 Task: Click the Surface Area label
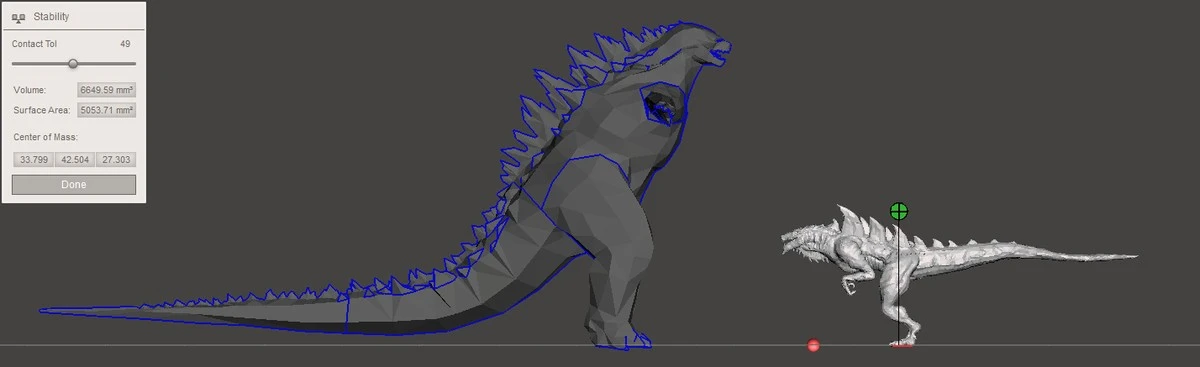click(x=42, y=110)
